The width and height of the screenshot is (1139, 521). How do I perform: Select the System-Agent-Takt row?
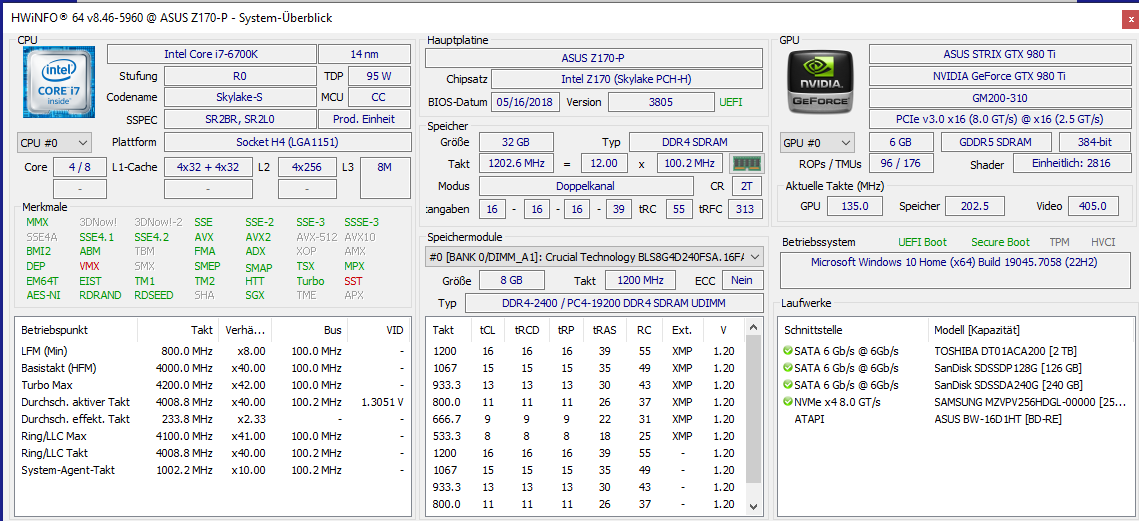click(x=213, y=470)
